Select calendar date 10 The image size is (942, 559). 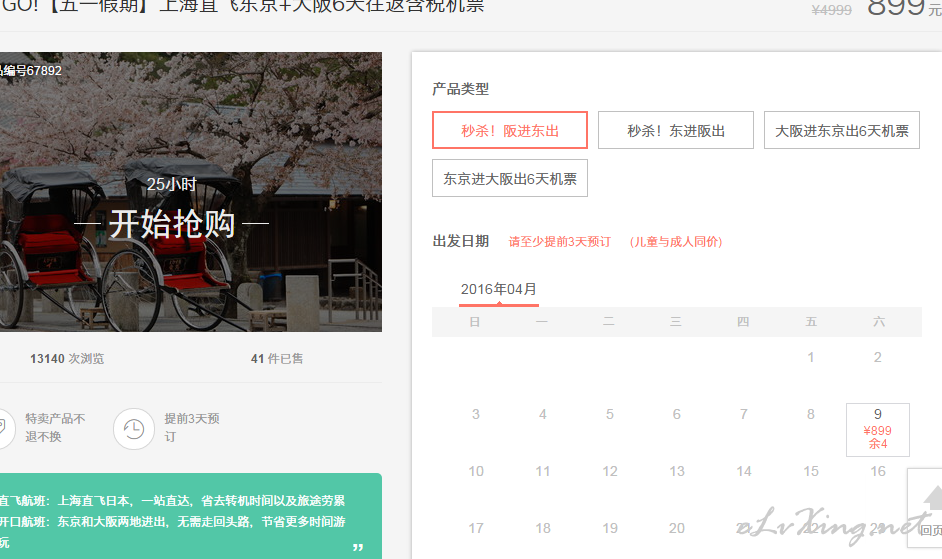point(476,471)
